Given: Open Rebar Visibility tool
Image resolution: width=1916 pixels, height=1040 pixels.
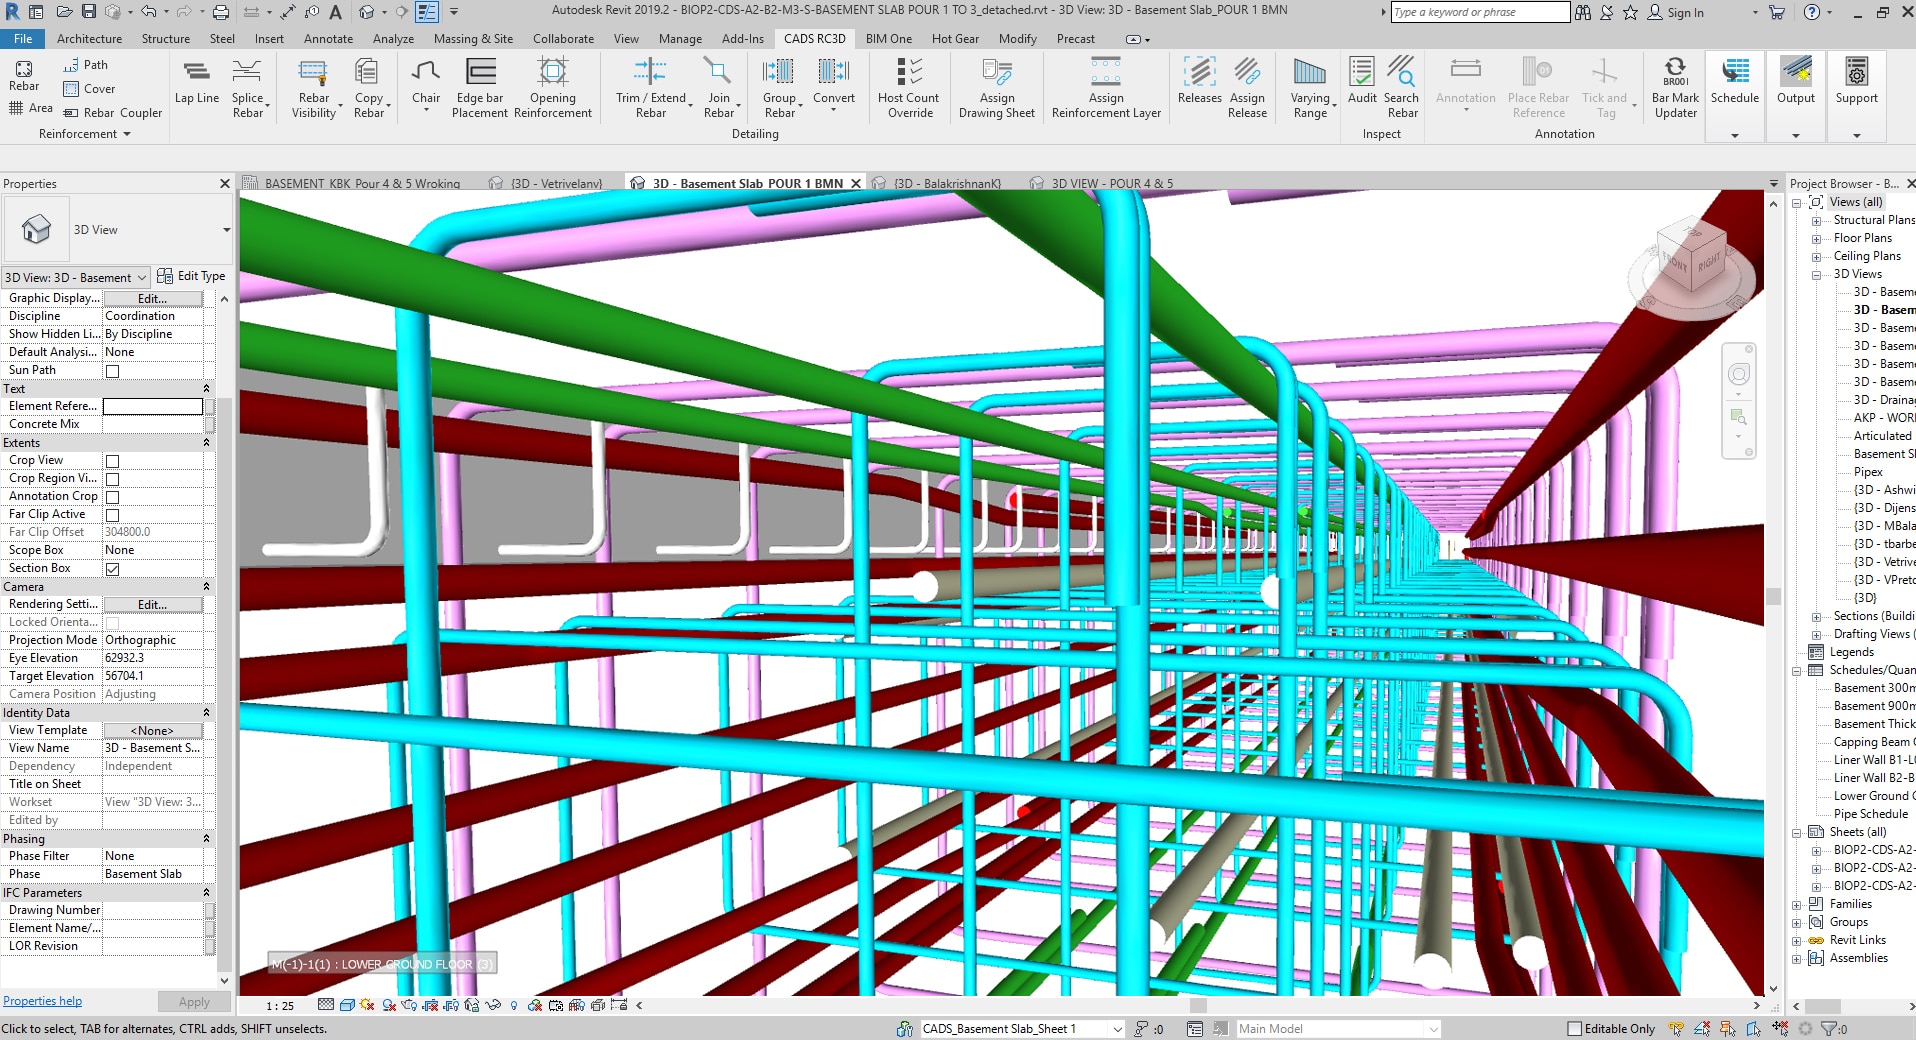Looking at the screenshot, I should [314, 88].
